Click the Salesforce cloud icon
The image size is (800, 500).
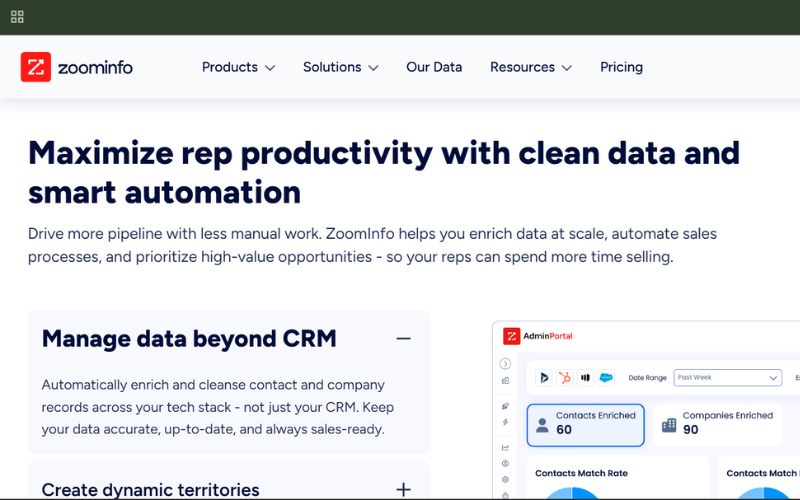coord(606,378)
